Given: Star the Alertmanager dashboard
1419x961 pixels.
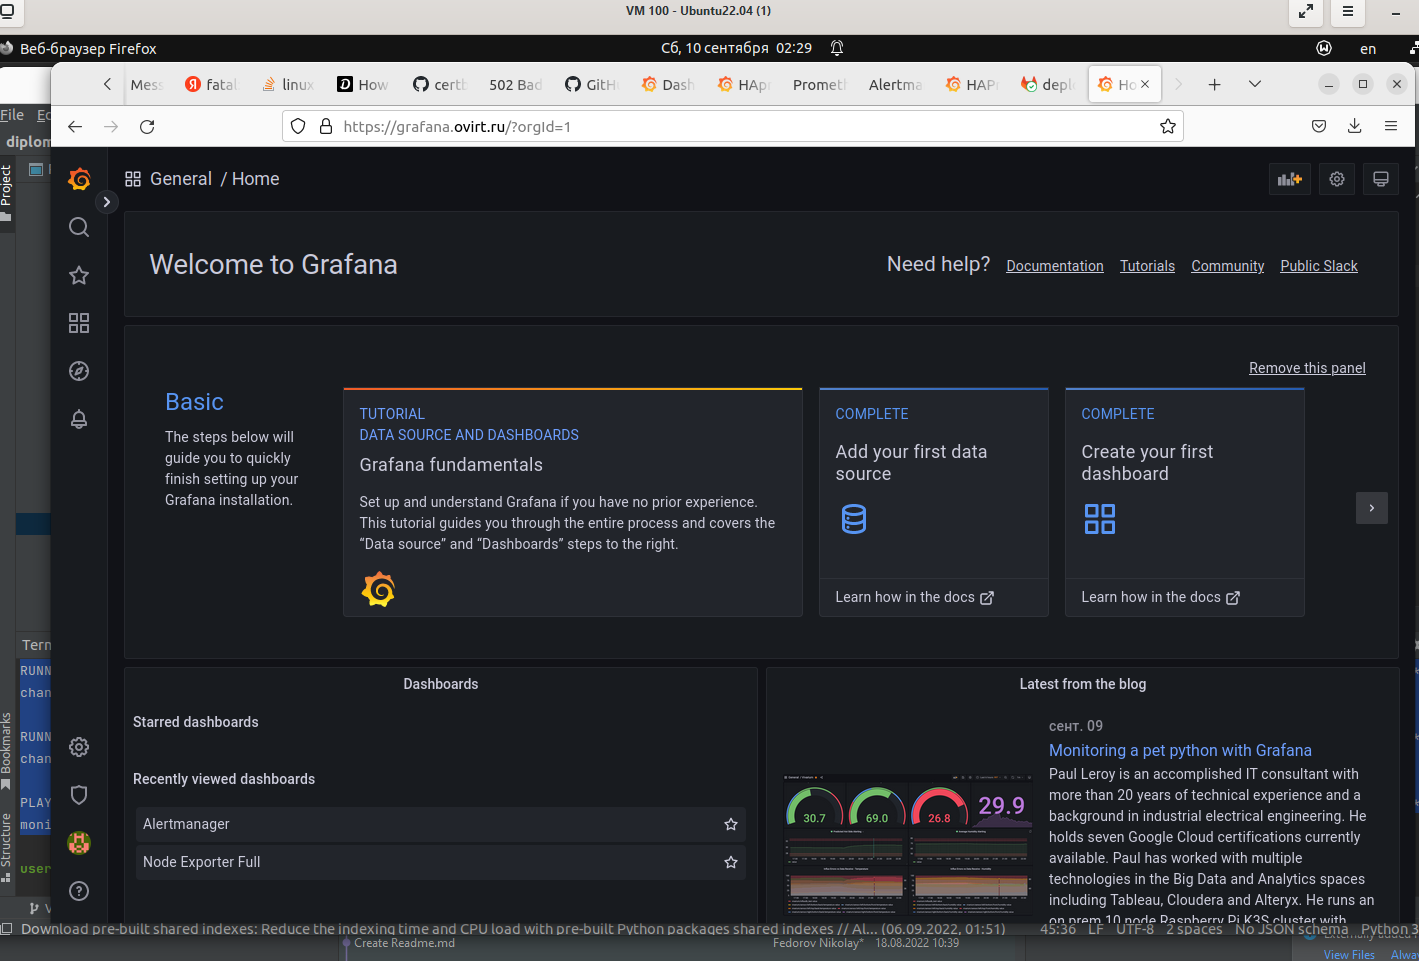Looking at the screenshot, I should (x=731, y=824).
